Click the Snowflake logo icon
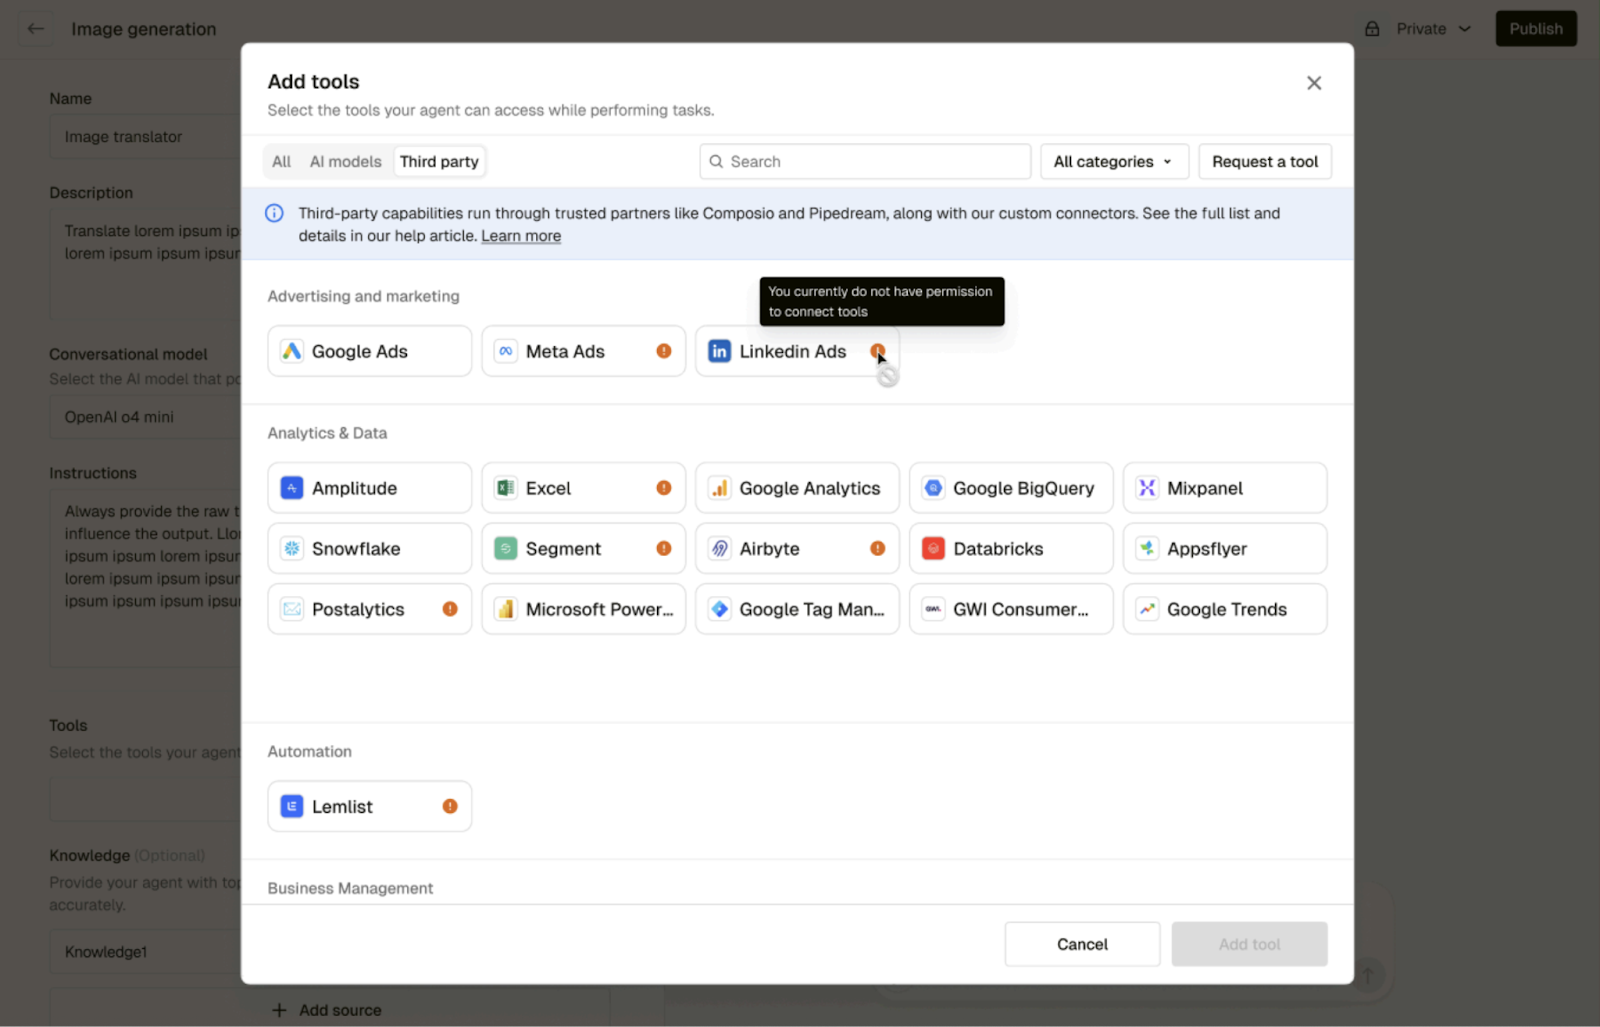This screenshot has width=1600, height=1027. [x=291, y=548]
